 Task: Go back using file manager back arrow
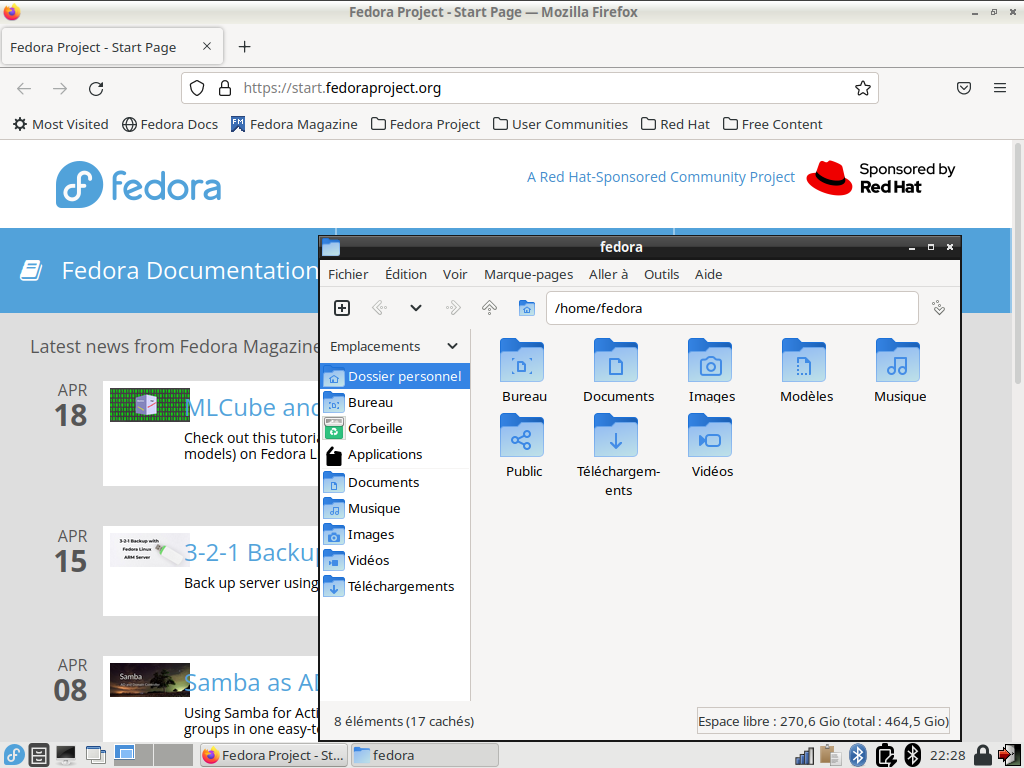[x=379, y=308]
